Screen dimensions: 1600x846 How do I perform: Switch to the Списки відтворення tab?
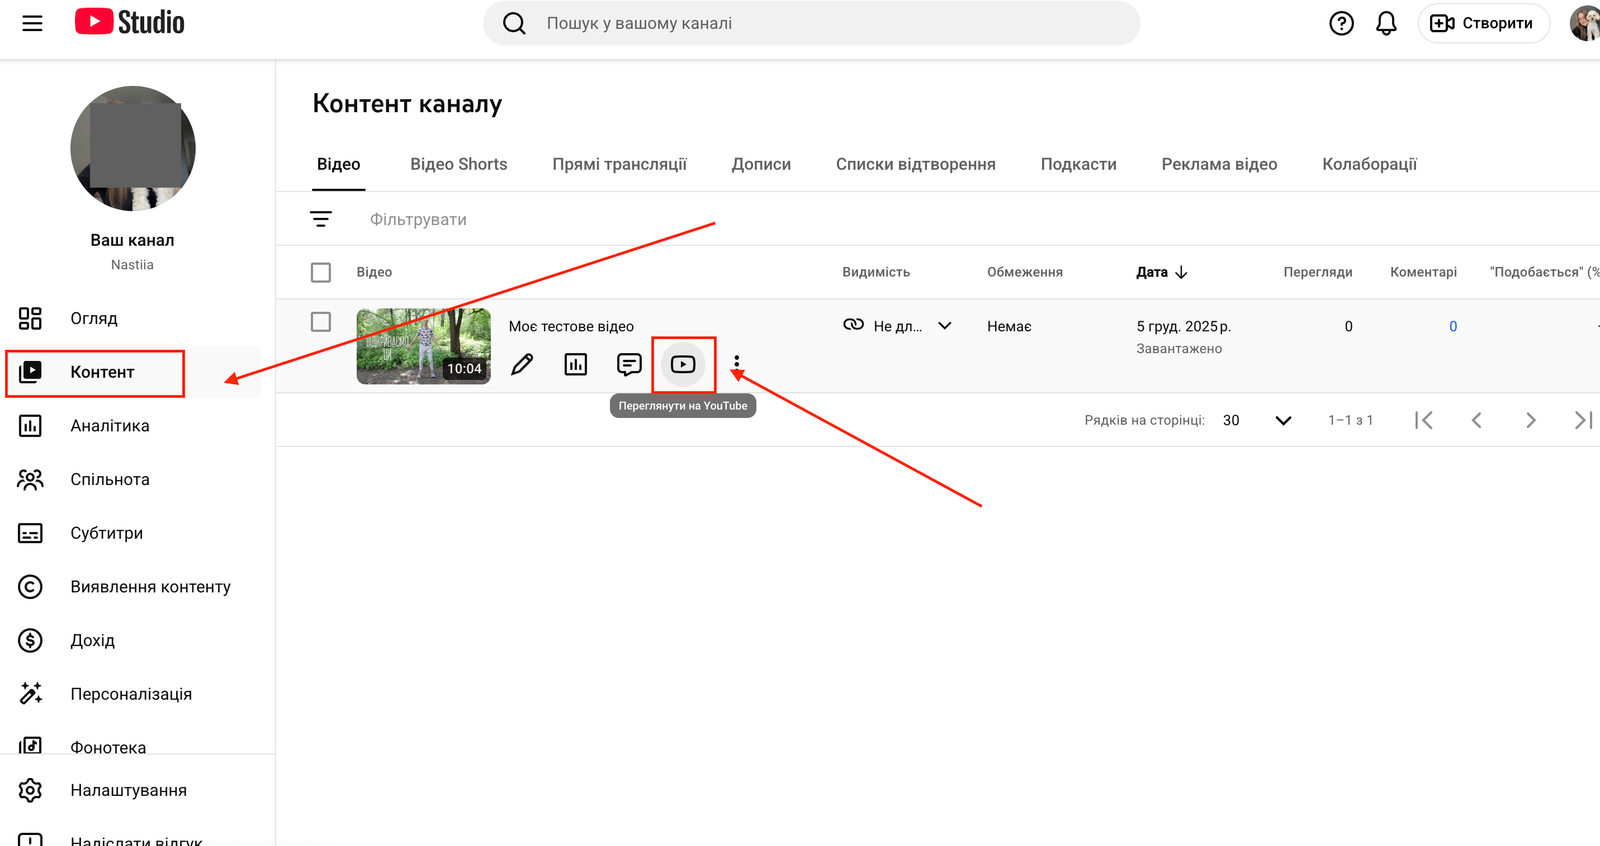pos(916,164)
